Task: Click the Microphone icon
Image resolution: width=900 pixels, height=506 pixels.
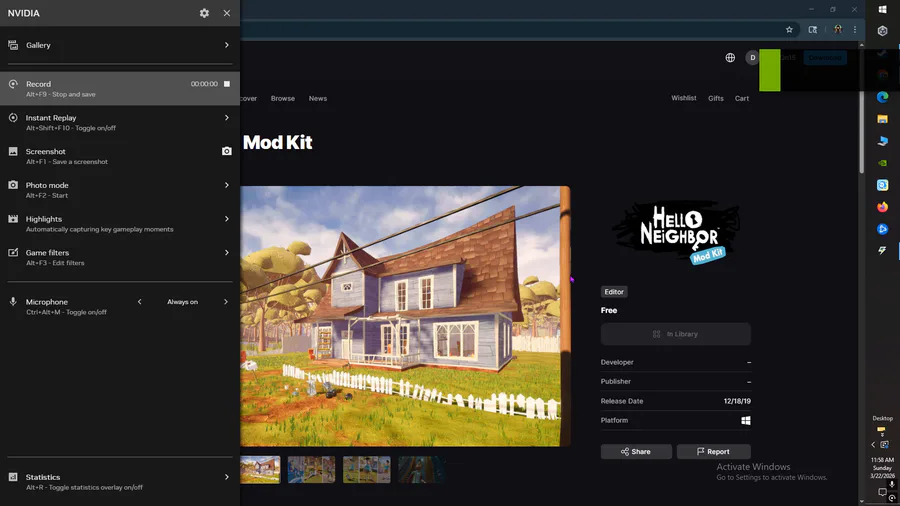Action: [x=13, y=302]
